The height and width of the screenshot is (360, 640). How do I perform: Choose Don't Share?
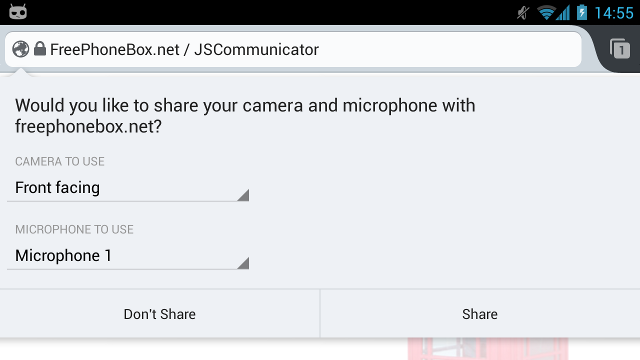pos(160,314)
